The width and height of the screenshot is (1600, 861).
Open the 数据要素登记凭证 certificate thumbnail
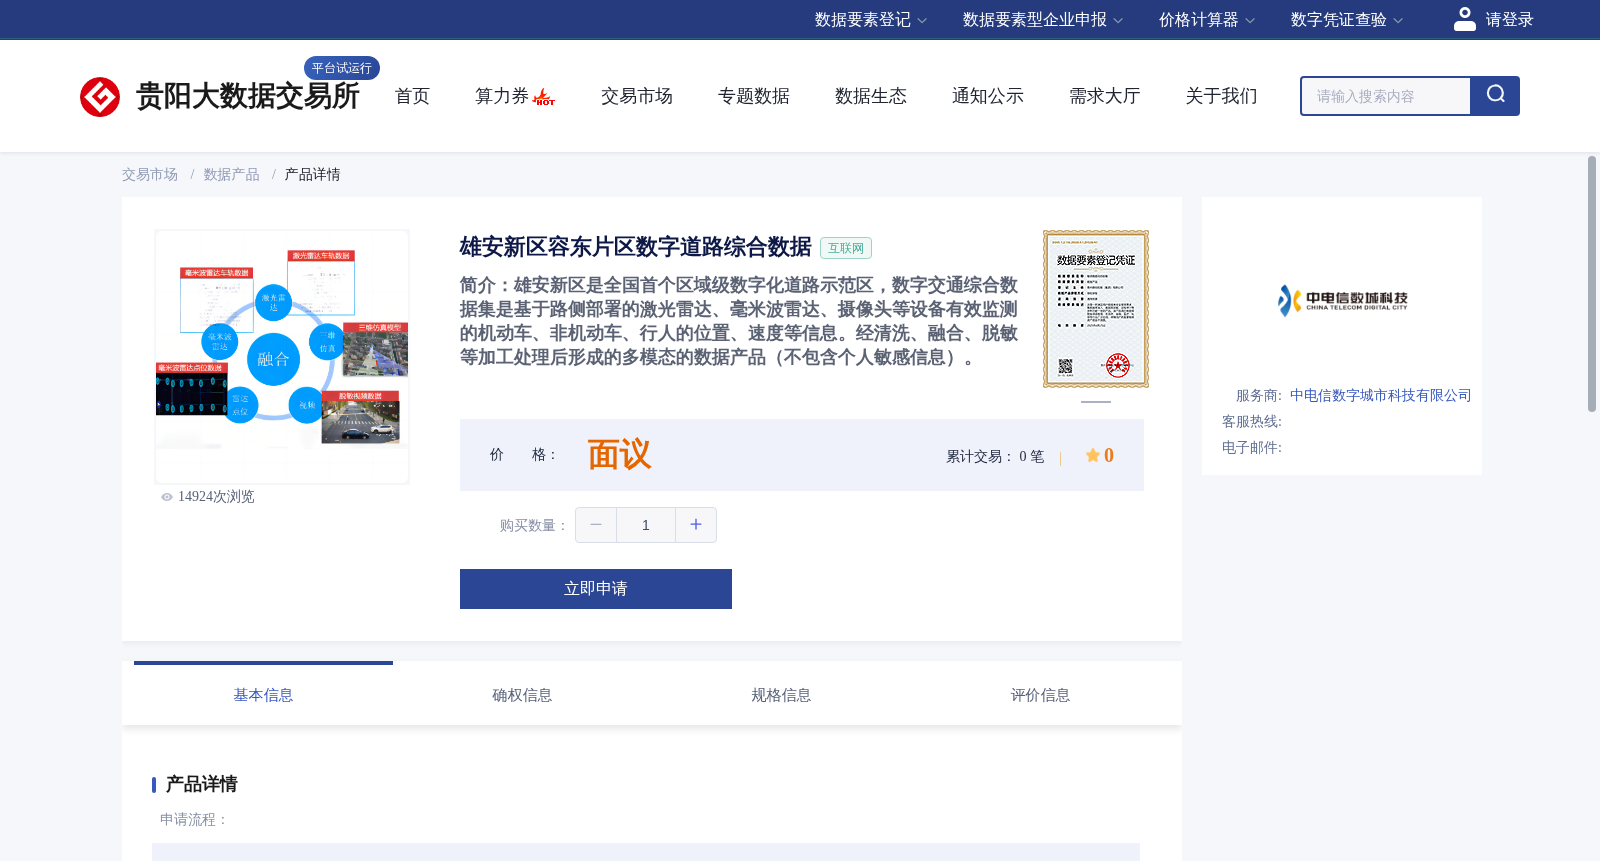coord(1096,309)
